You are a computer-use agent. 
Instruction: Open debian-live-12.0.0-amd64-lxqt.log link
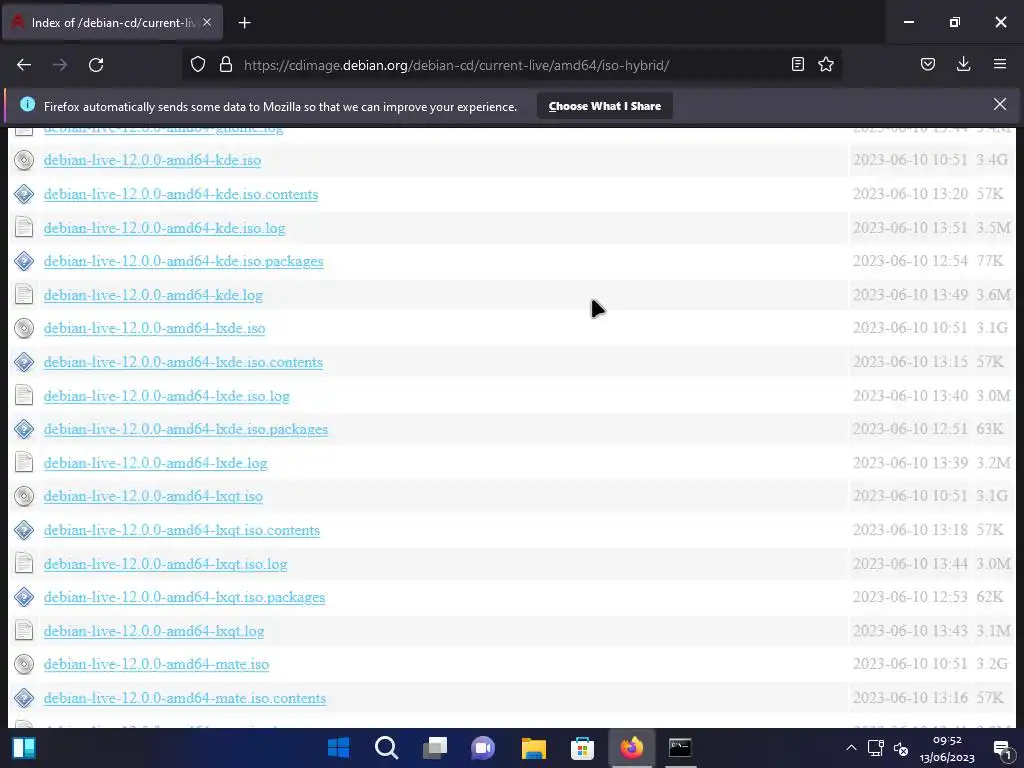[154, 631]
